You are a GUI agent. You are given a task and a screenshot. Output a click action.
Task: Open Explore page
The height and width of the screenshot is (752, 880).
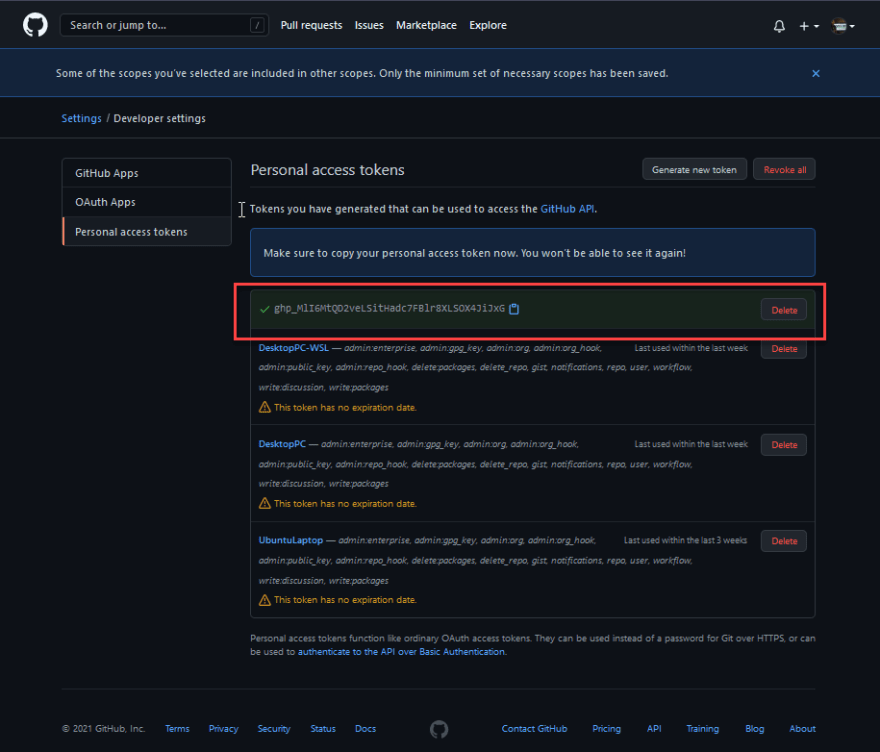coord(488,25)
